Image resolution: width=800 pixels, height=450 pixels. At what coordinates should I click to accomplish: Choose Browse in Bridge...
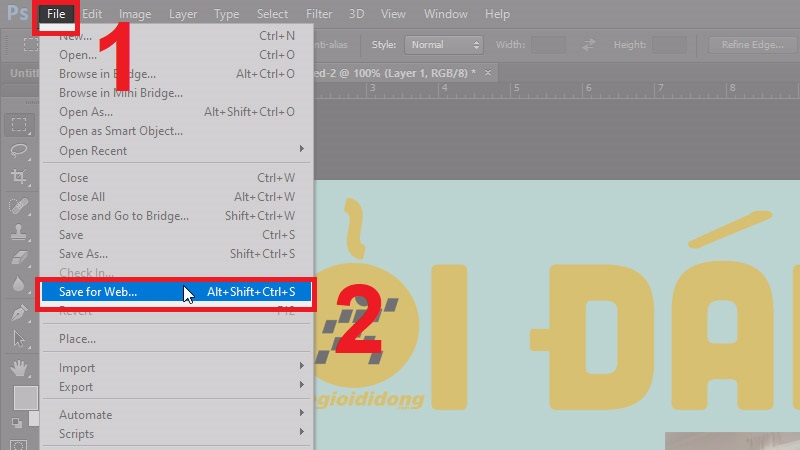click(x=177, y=73)
